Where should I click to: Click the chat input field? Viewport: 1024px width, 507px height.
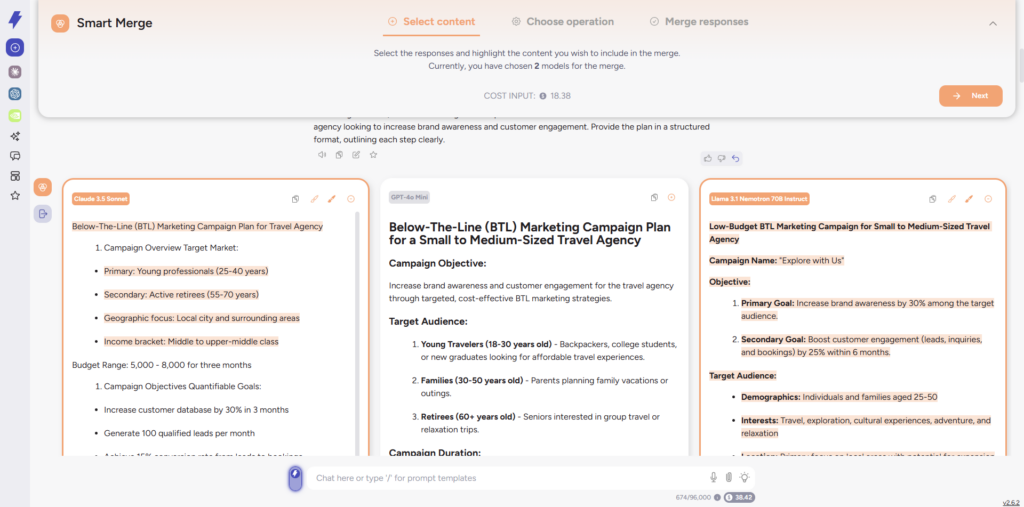(506, 478)
